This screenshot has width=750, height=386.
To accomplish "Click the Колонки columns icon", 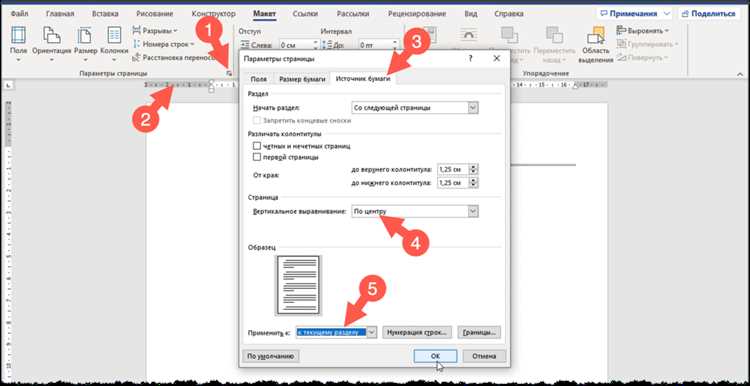I will coord(114,35).
